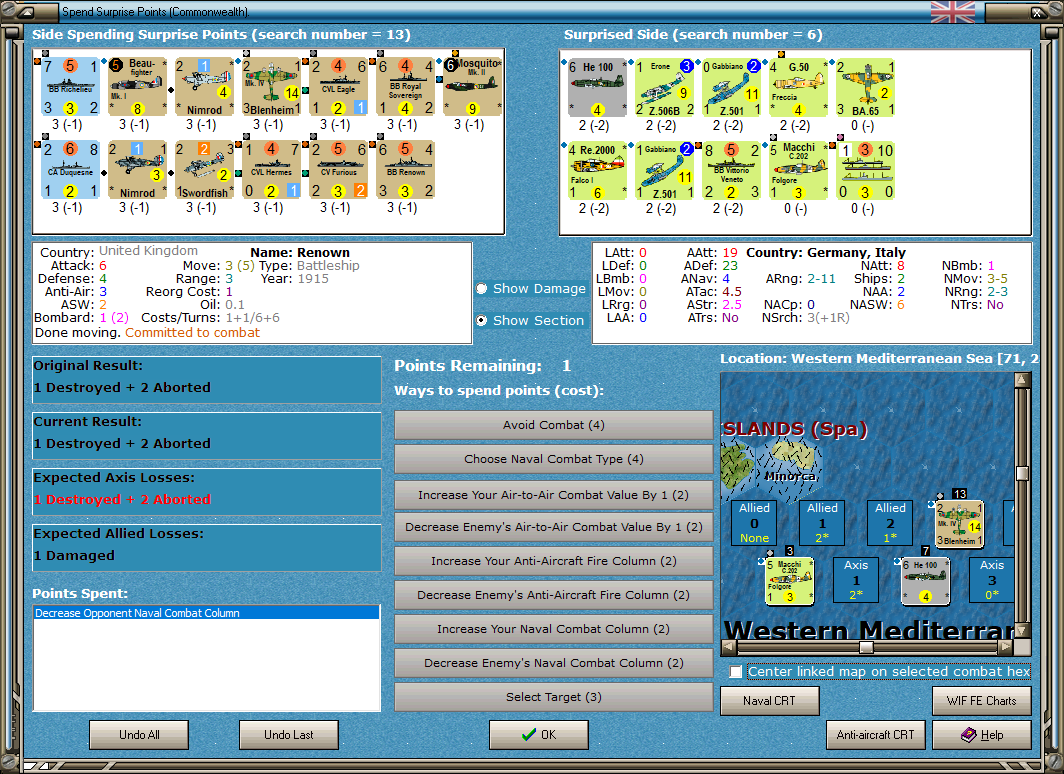Select the Mosquito Mk. II counter
The image size is (1064, 774).
pyautogui.click(x=472, y=86)
